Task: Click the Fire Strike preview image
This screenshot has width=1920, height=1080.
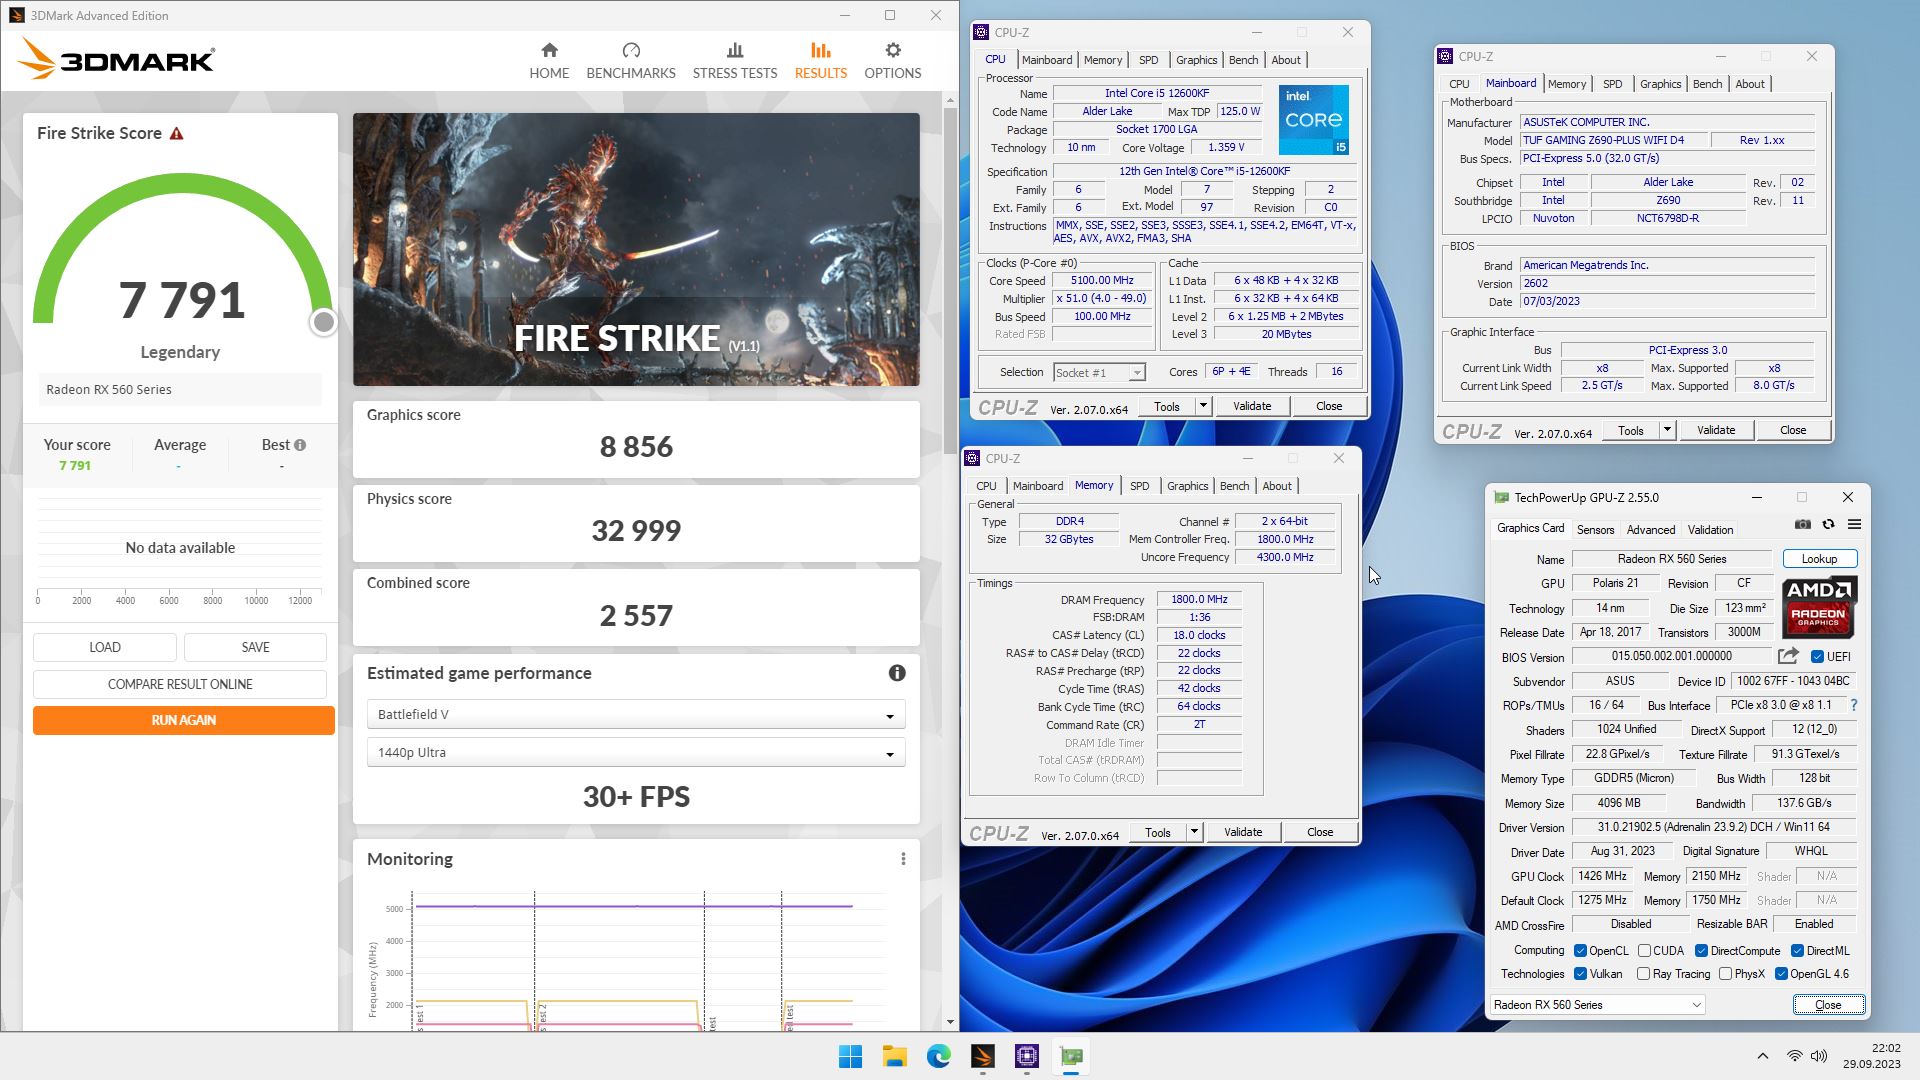Action: pyautogui.click(x=636, y=249)
